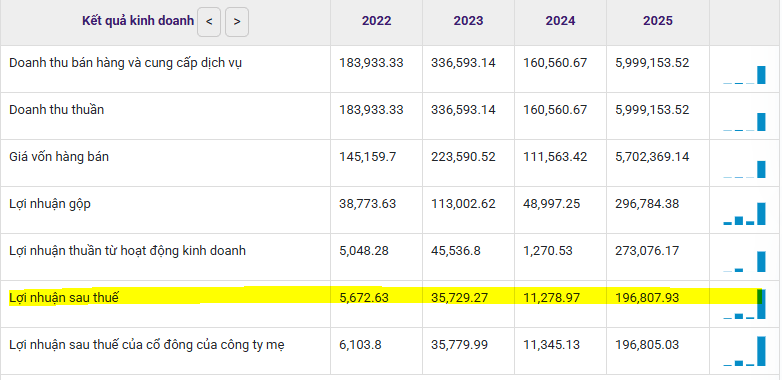Select parent shareholder profit value 35,779.99

(460, 345)
